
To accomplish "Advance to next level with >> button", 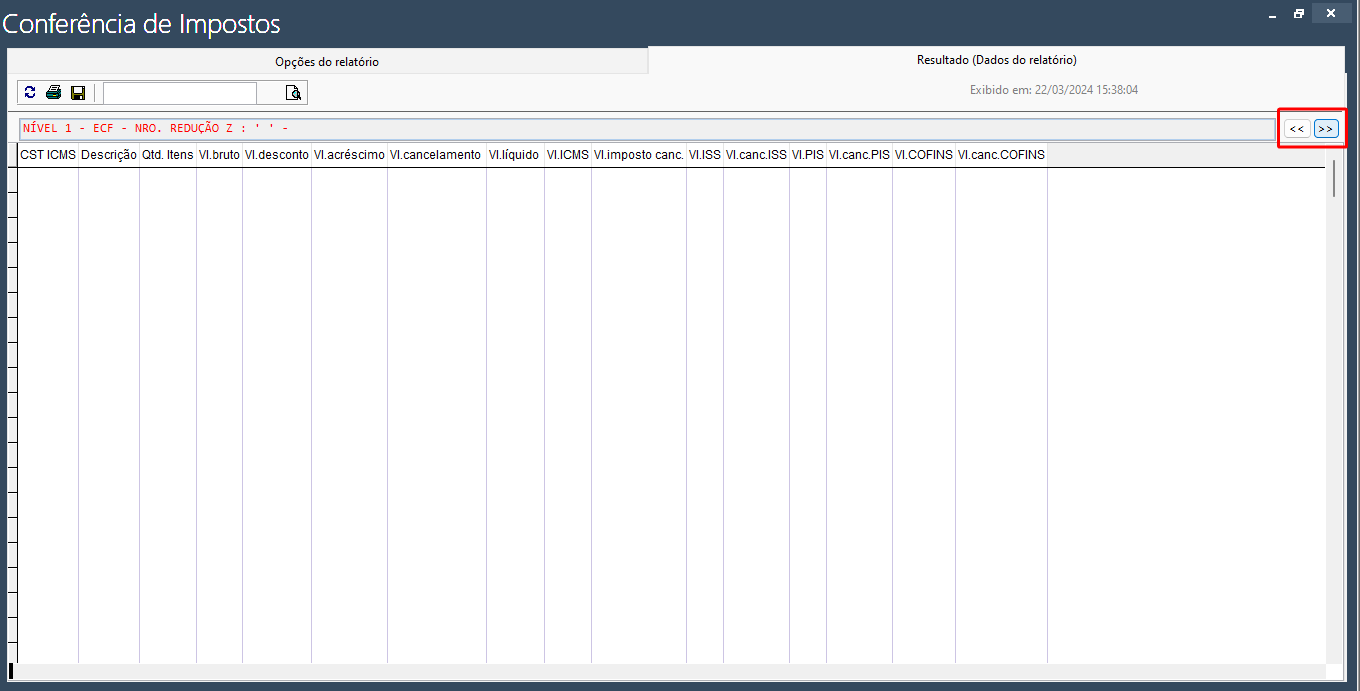I will [x=1327, y=129].
